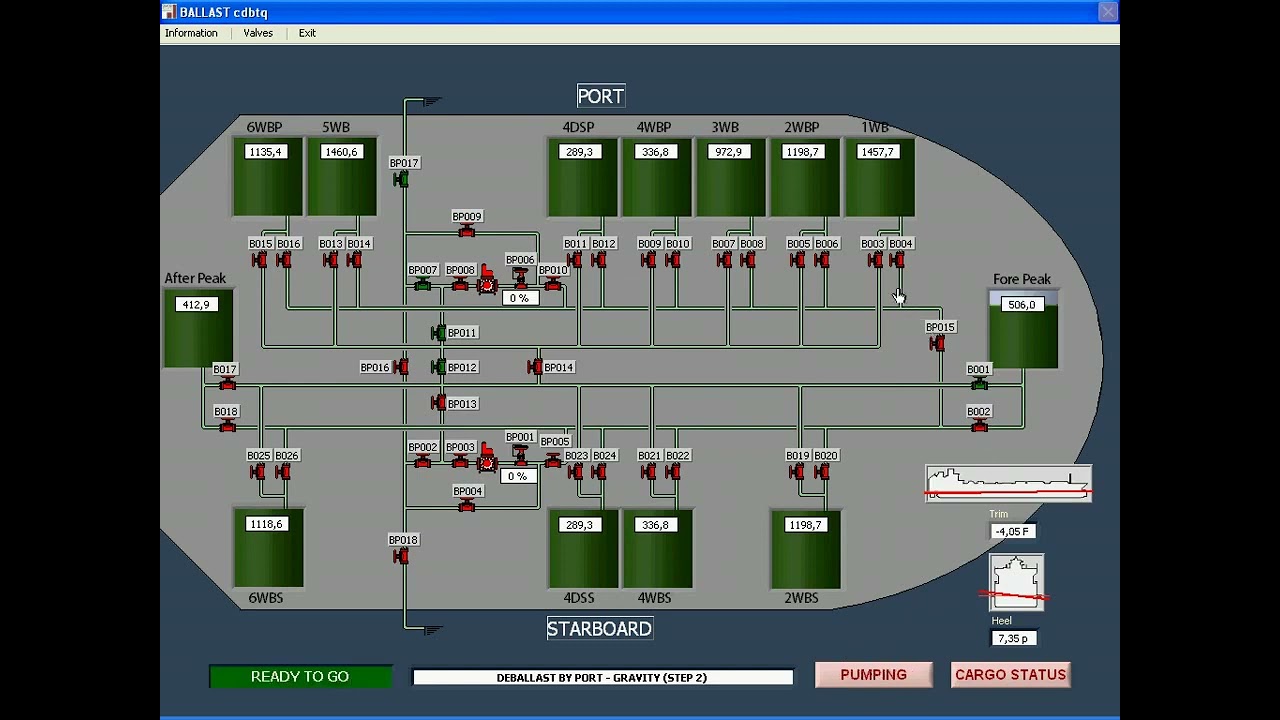Viewport: 1280px width, 720px height.
Task: Click 6WBS tank level 1118,6
Action: coord(267,524)
